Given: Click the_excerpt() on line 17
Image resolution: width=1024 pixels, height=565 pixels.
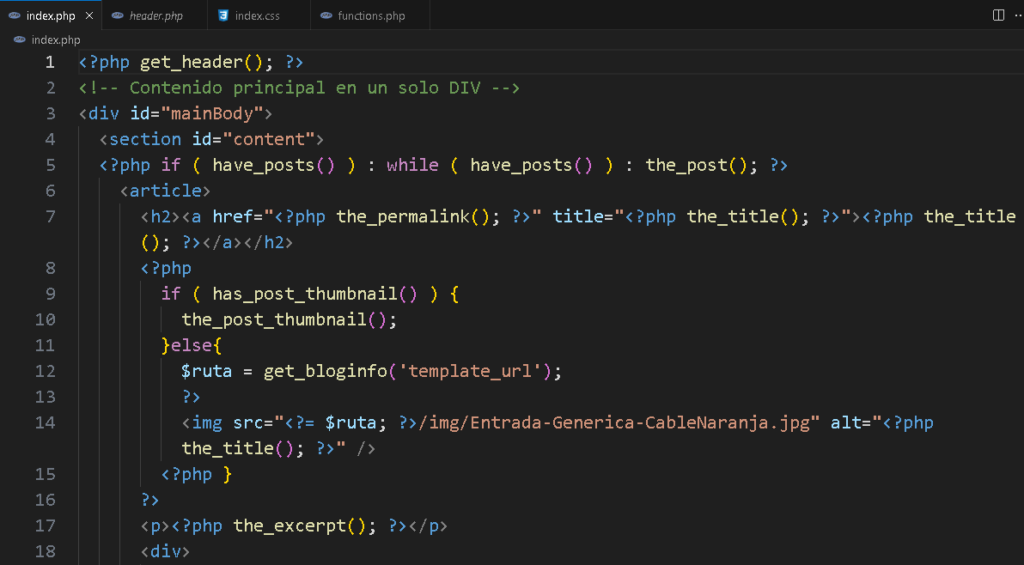Looking at the screenshot, I should (x=299, y=526).
